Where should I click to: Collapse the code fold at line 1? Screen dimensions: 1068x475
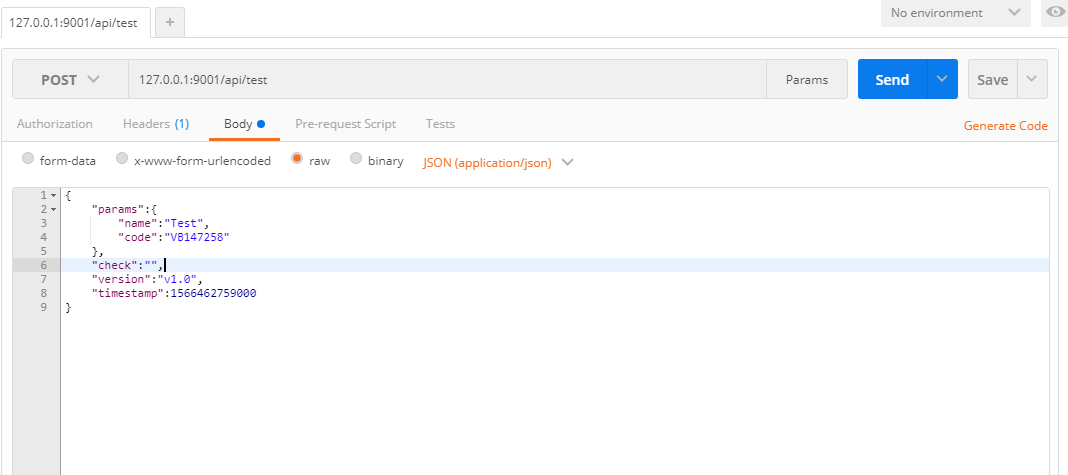(x=54, y=196)
